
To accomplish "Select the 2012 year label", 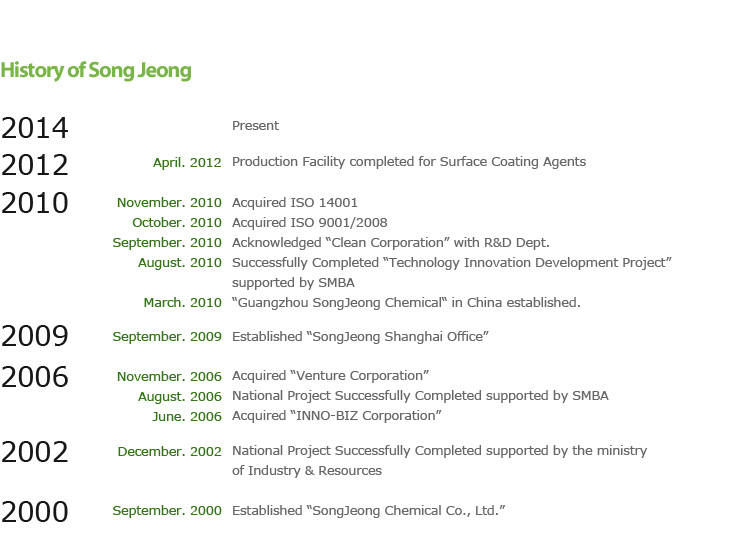I will (35, 165).
